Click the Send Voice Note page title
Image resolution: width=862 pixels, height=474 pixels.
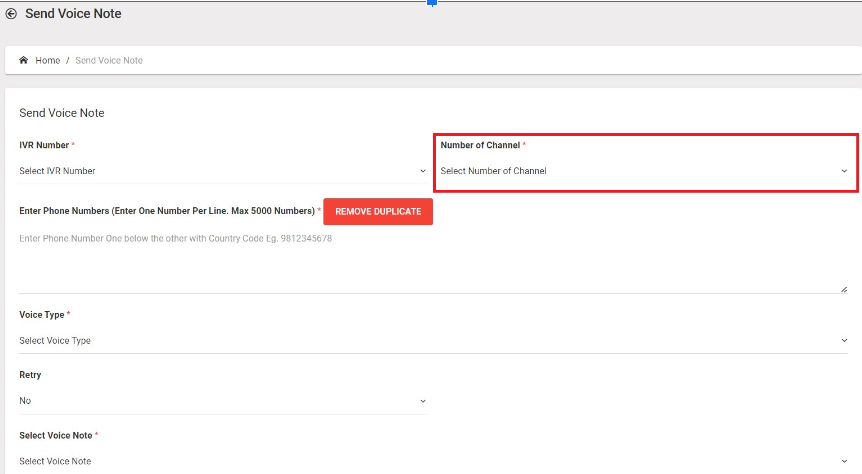click(x=73, y=14)
